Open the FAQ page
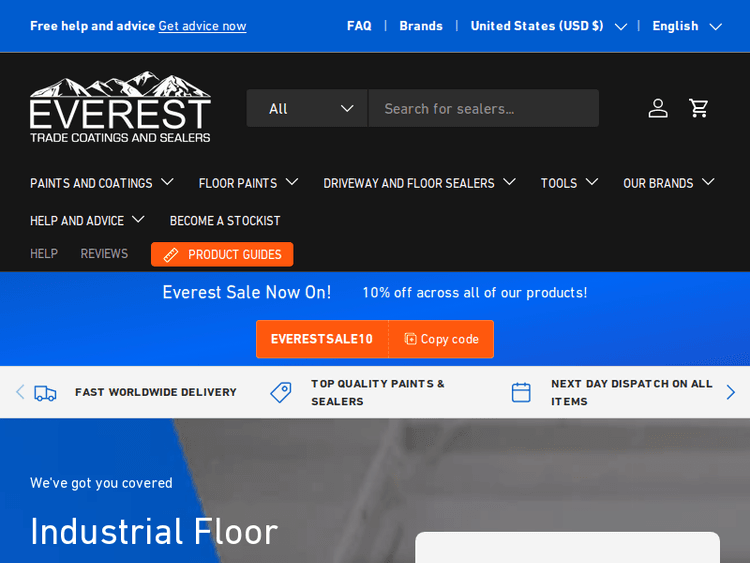This screenshot has height=563, width=750. (x=359, y=26)
